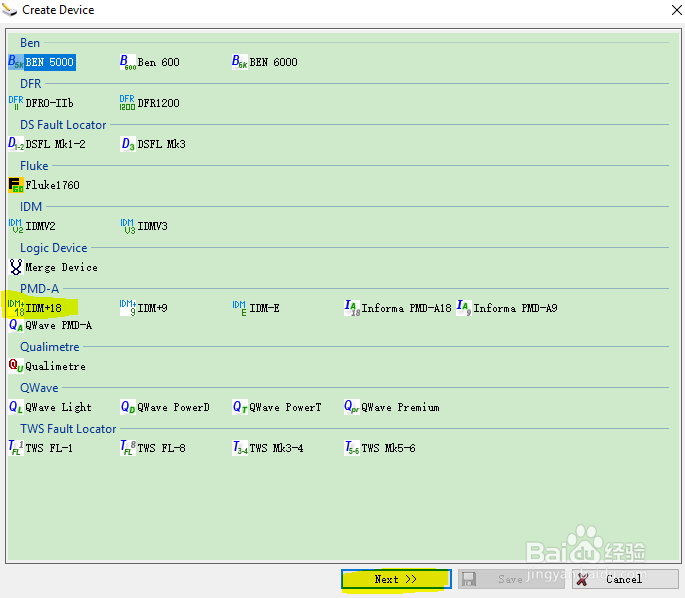Pick the IDMV3 device icon
Viewport: 685px width, 598px height.
coord(128,226)
